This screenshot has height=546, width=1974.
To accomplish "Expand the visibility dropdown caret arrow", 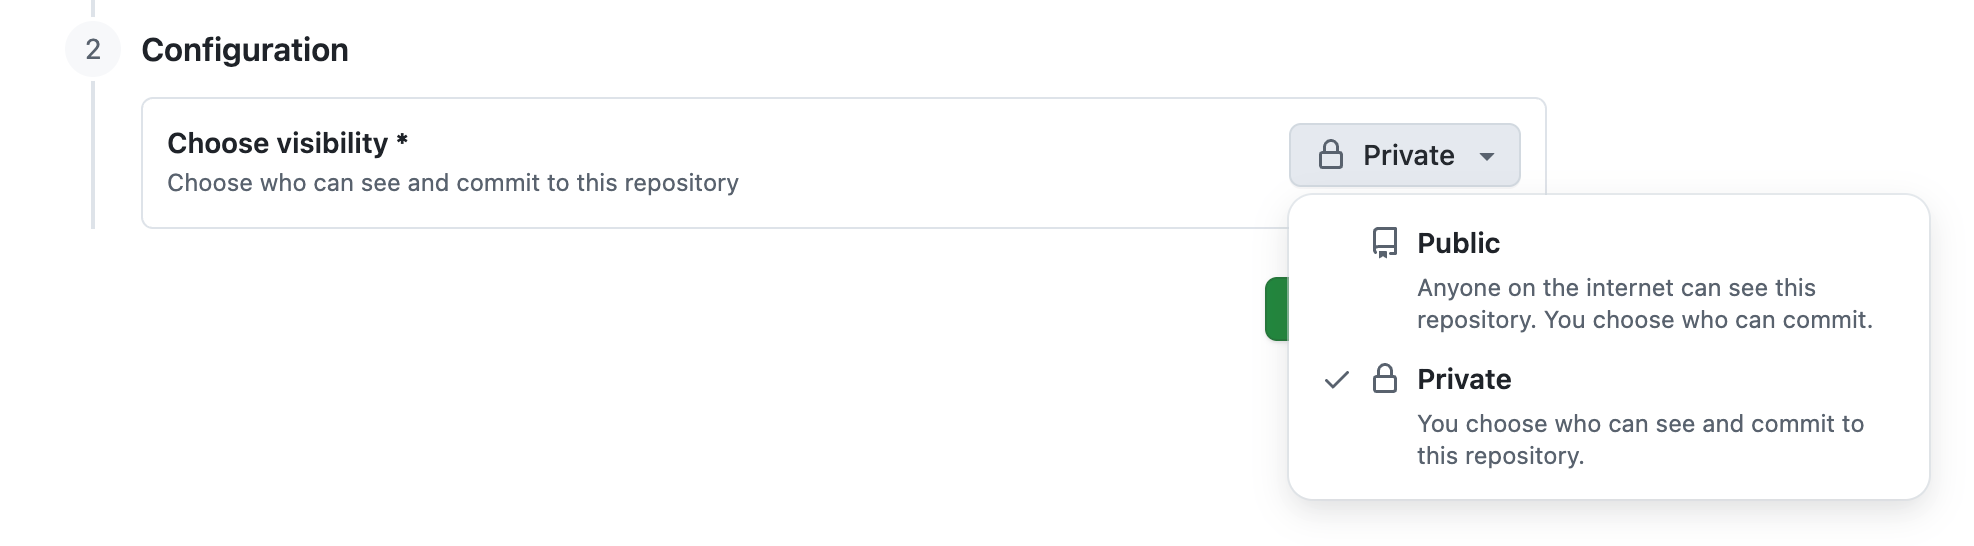I will tap(1487, 156).
